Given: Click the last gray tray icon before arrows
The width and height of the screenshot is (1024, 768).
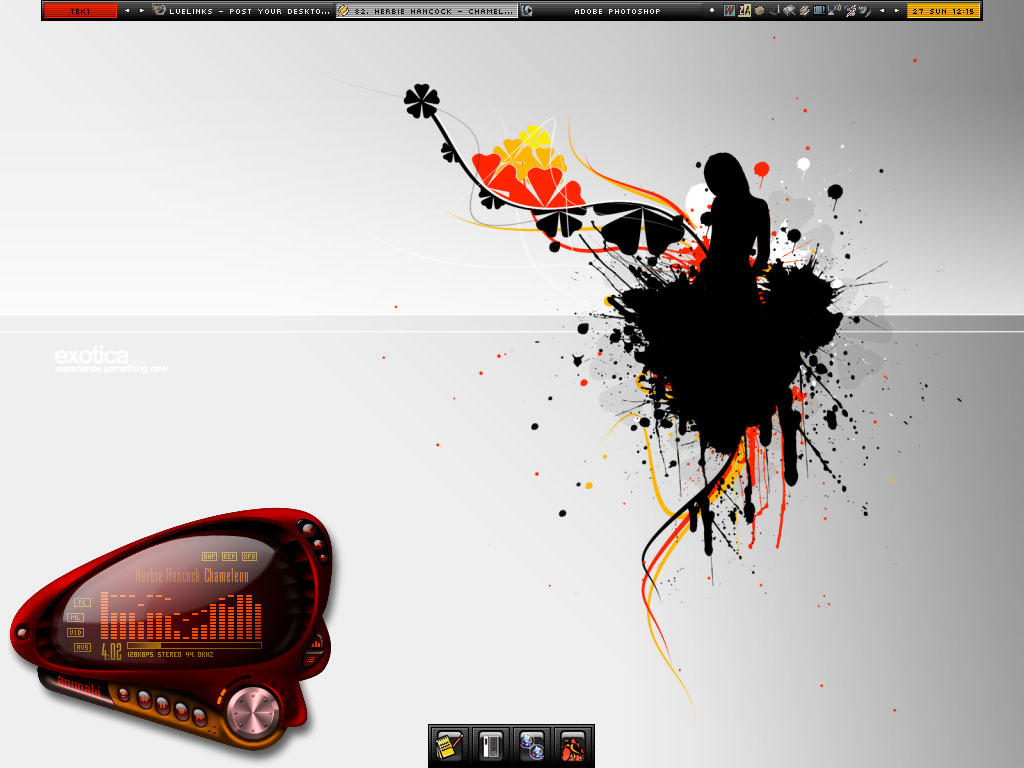Looking at the screenshot, I should [x=865, y=11].
